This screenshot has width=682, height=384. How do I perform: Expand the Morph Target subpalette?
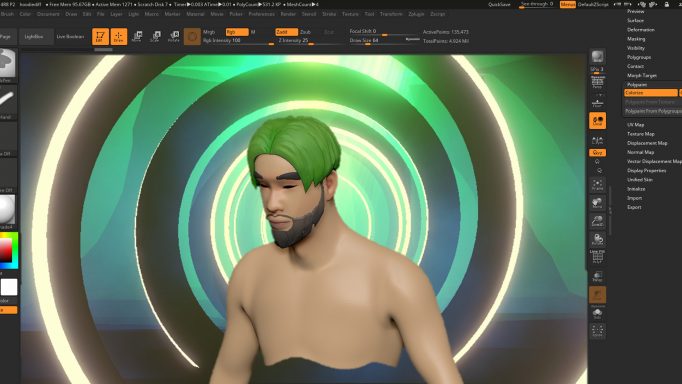click(x=642, y=75)
